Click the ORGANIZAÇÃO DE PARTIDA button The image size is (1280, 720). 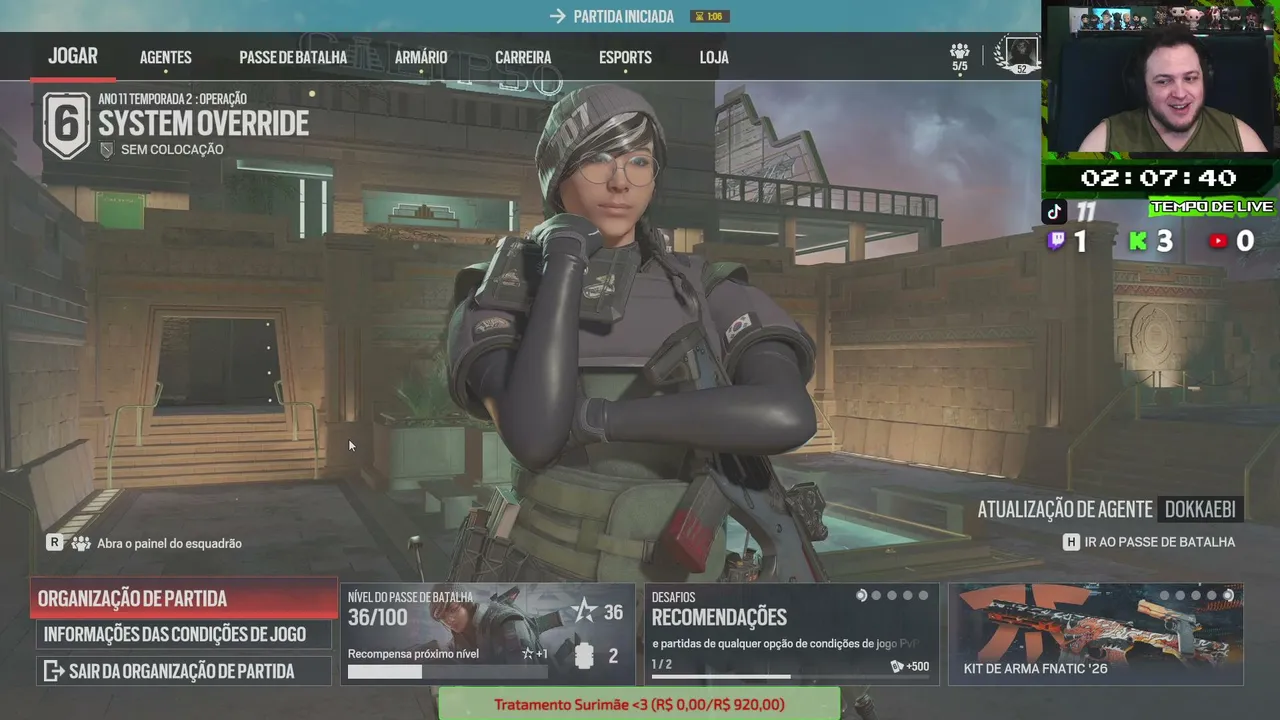[x=184, y=598]
